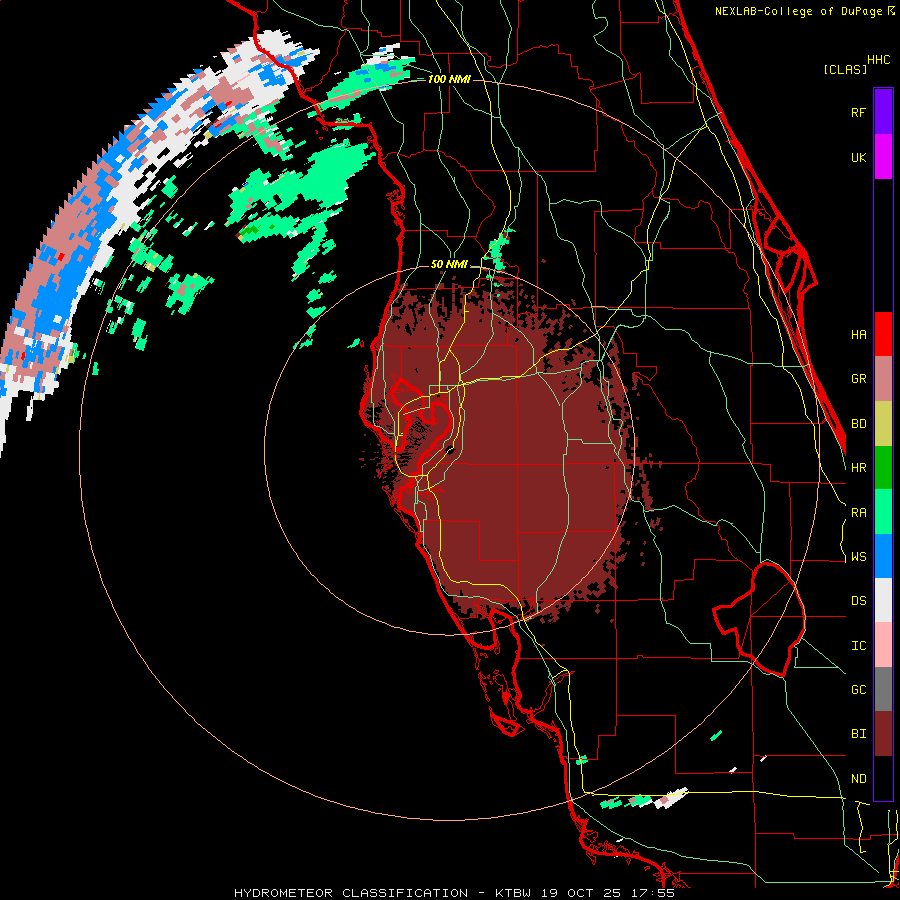Click the UK magenta legend swatch
This screenshot has width=900, height=900.
tap(883, 157)
